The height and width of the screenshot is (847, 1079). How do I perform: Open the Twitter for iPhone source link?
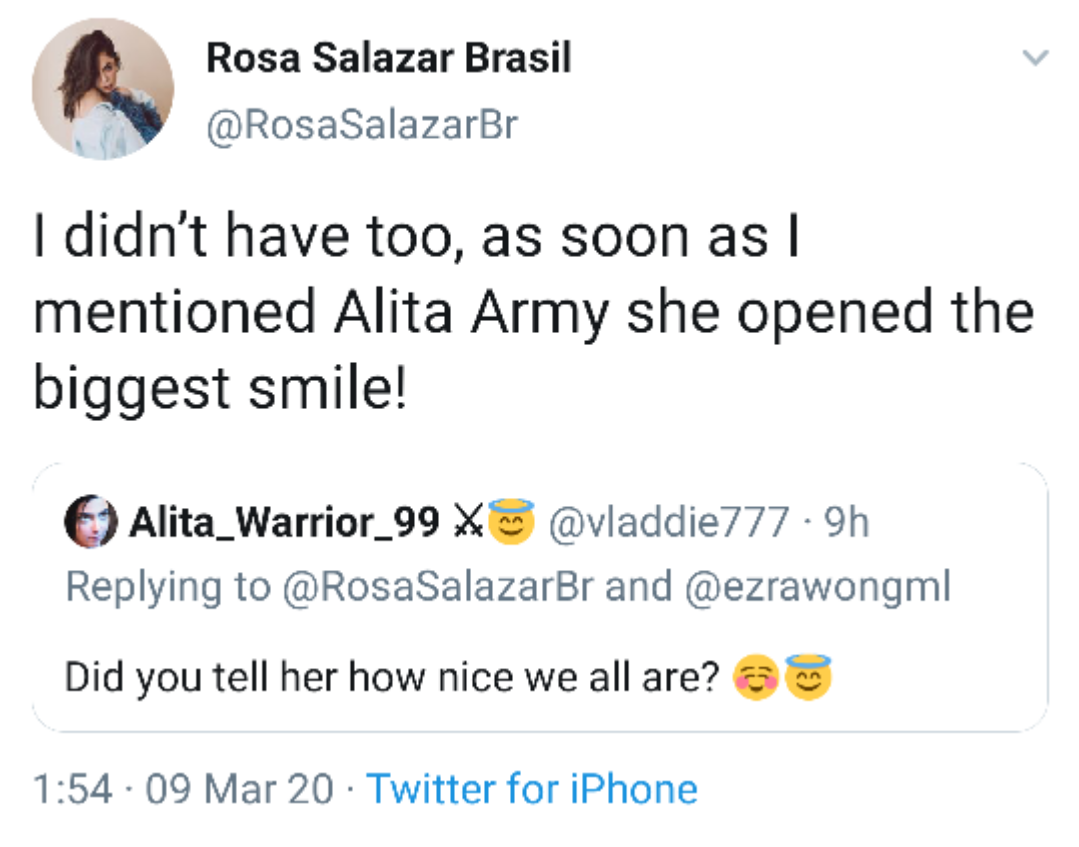pos(532,789)
